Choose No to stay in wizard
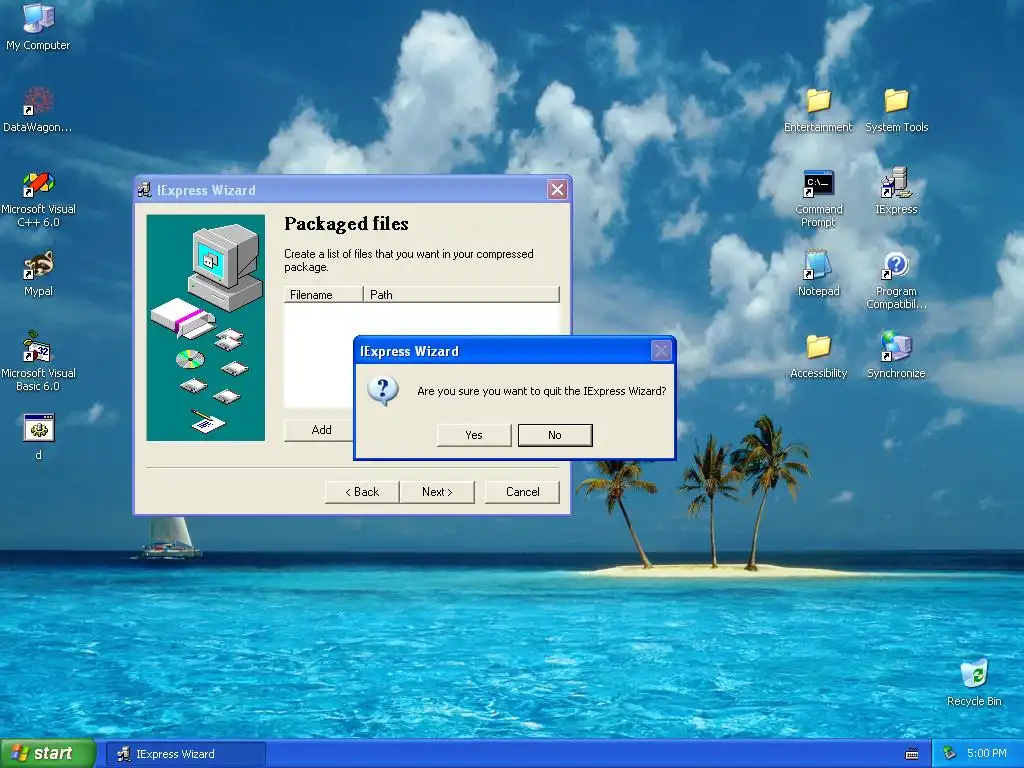 point(555,435)
